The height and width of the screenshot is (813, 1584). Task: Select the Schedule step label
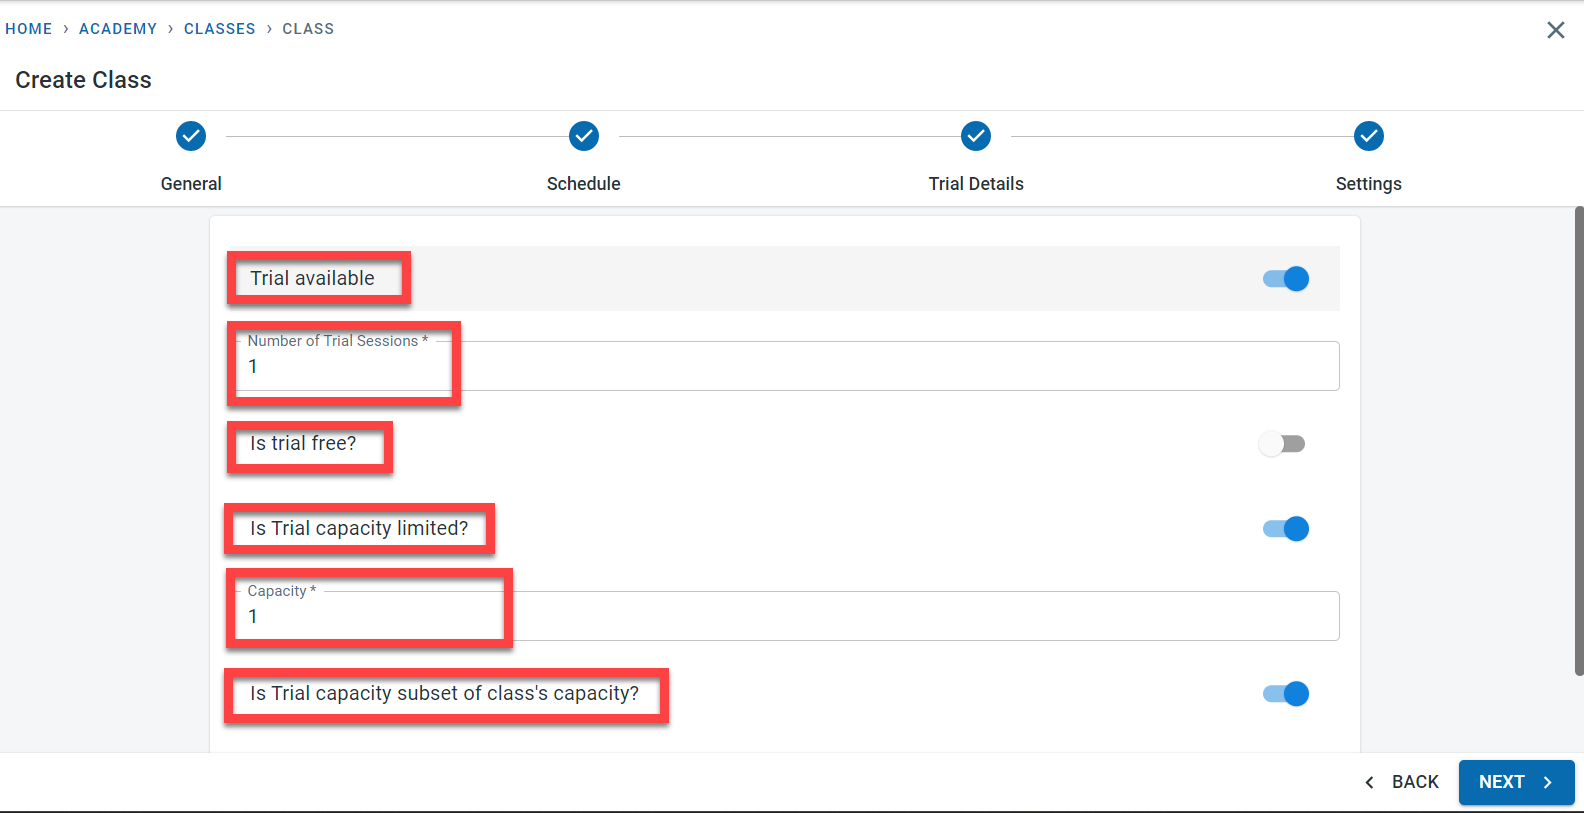[x=584, y=184]
